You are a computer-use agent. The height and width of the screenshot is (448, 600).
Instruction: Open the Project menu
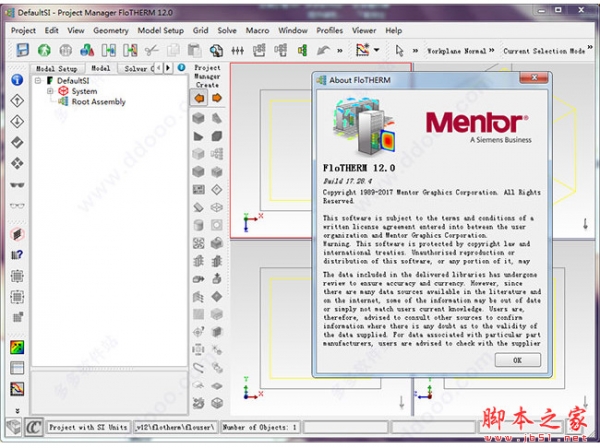pos(23,30)
